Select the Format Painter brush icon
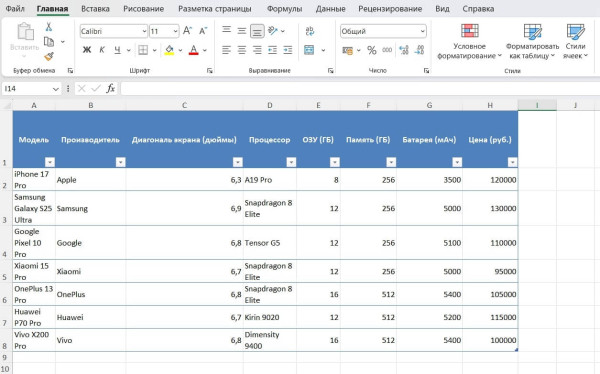 (49, 57)
